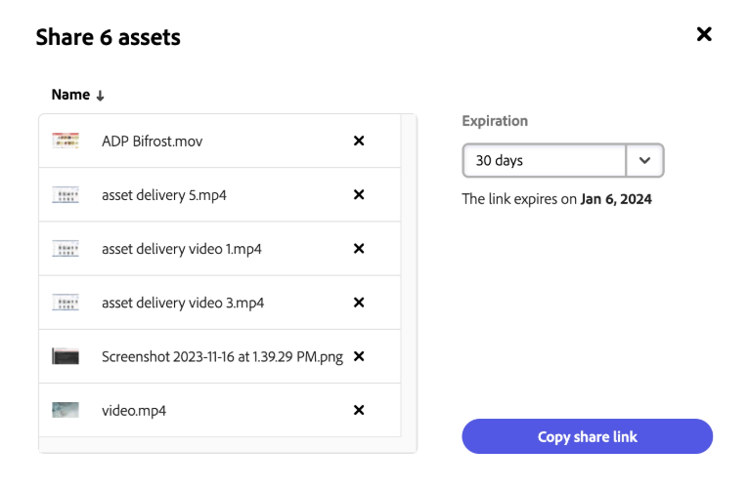Click the 30 days expiration field
This screenshot has width=750, height=488.
click(544, 160)
